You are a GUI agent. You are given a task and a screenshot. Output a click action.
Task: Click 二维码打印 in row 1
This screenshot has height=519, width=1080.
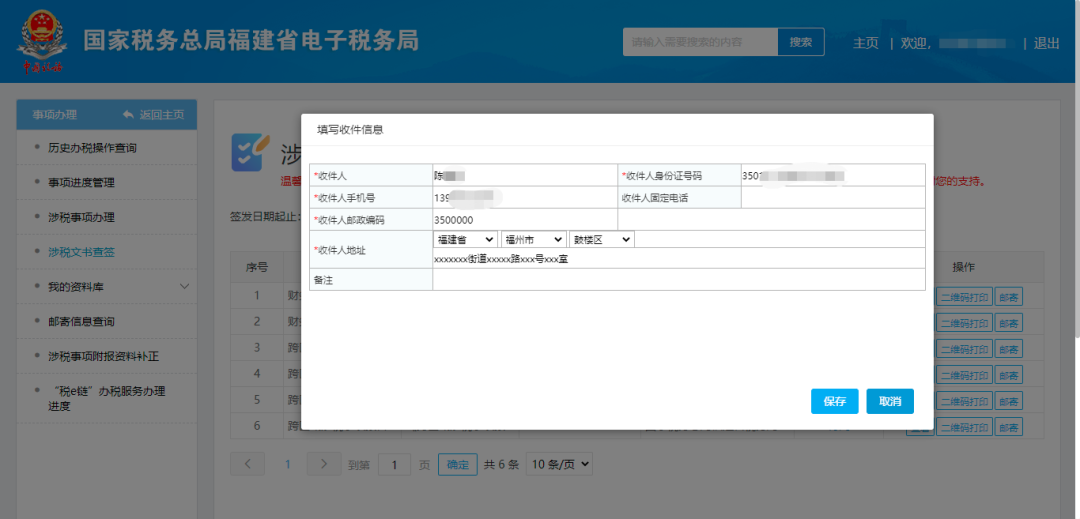point(964,297)
